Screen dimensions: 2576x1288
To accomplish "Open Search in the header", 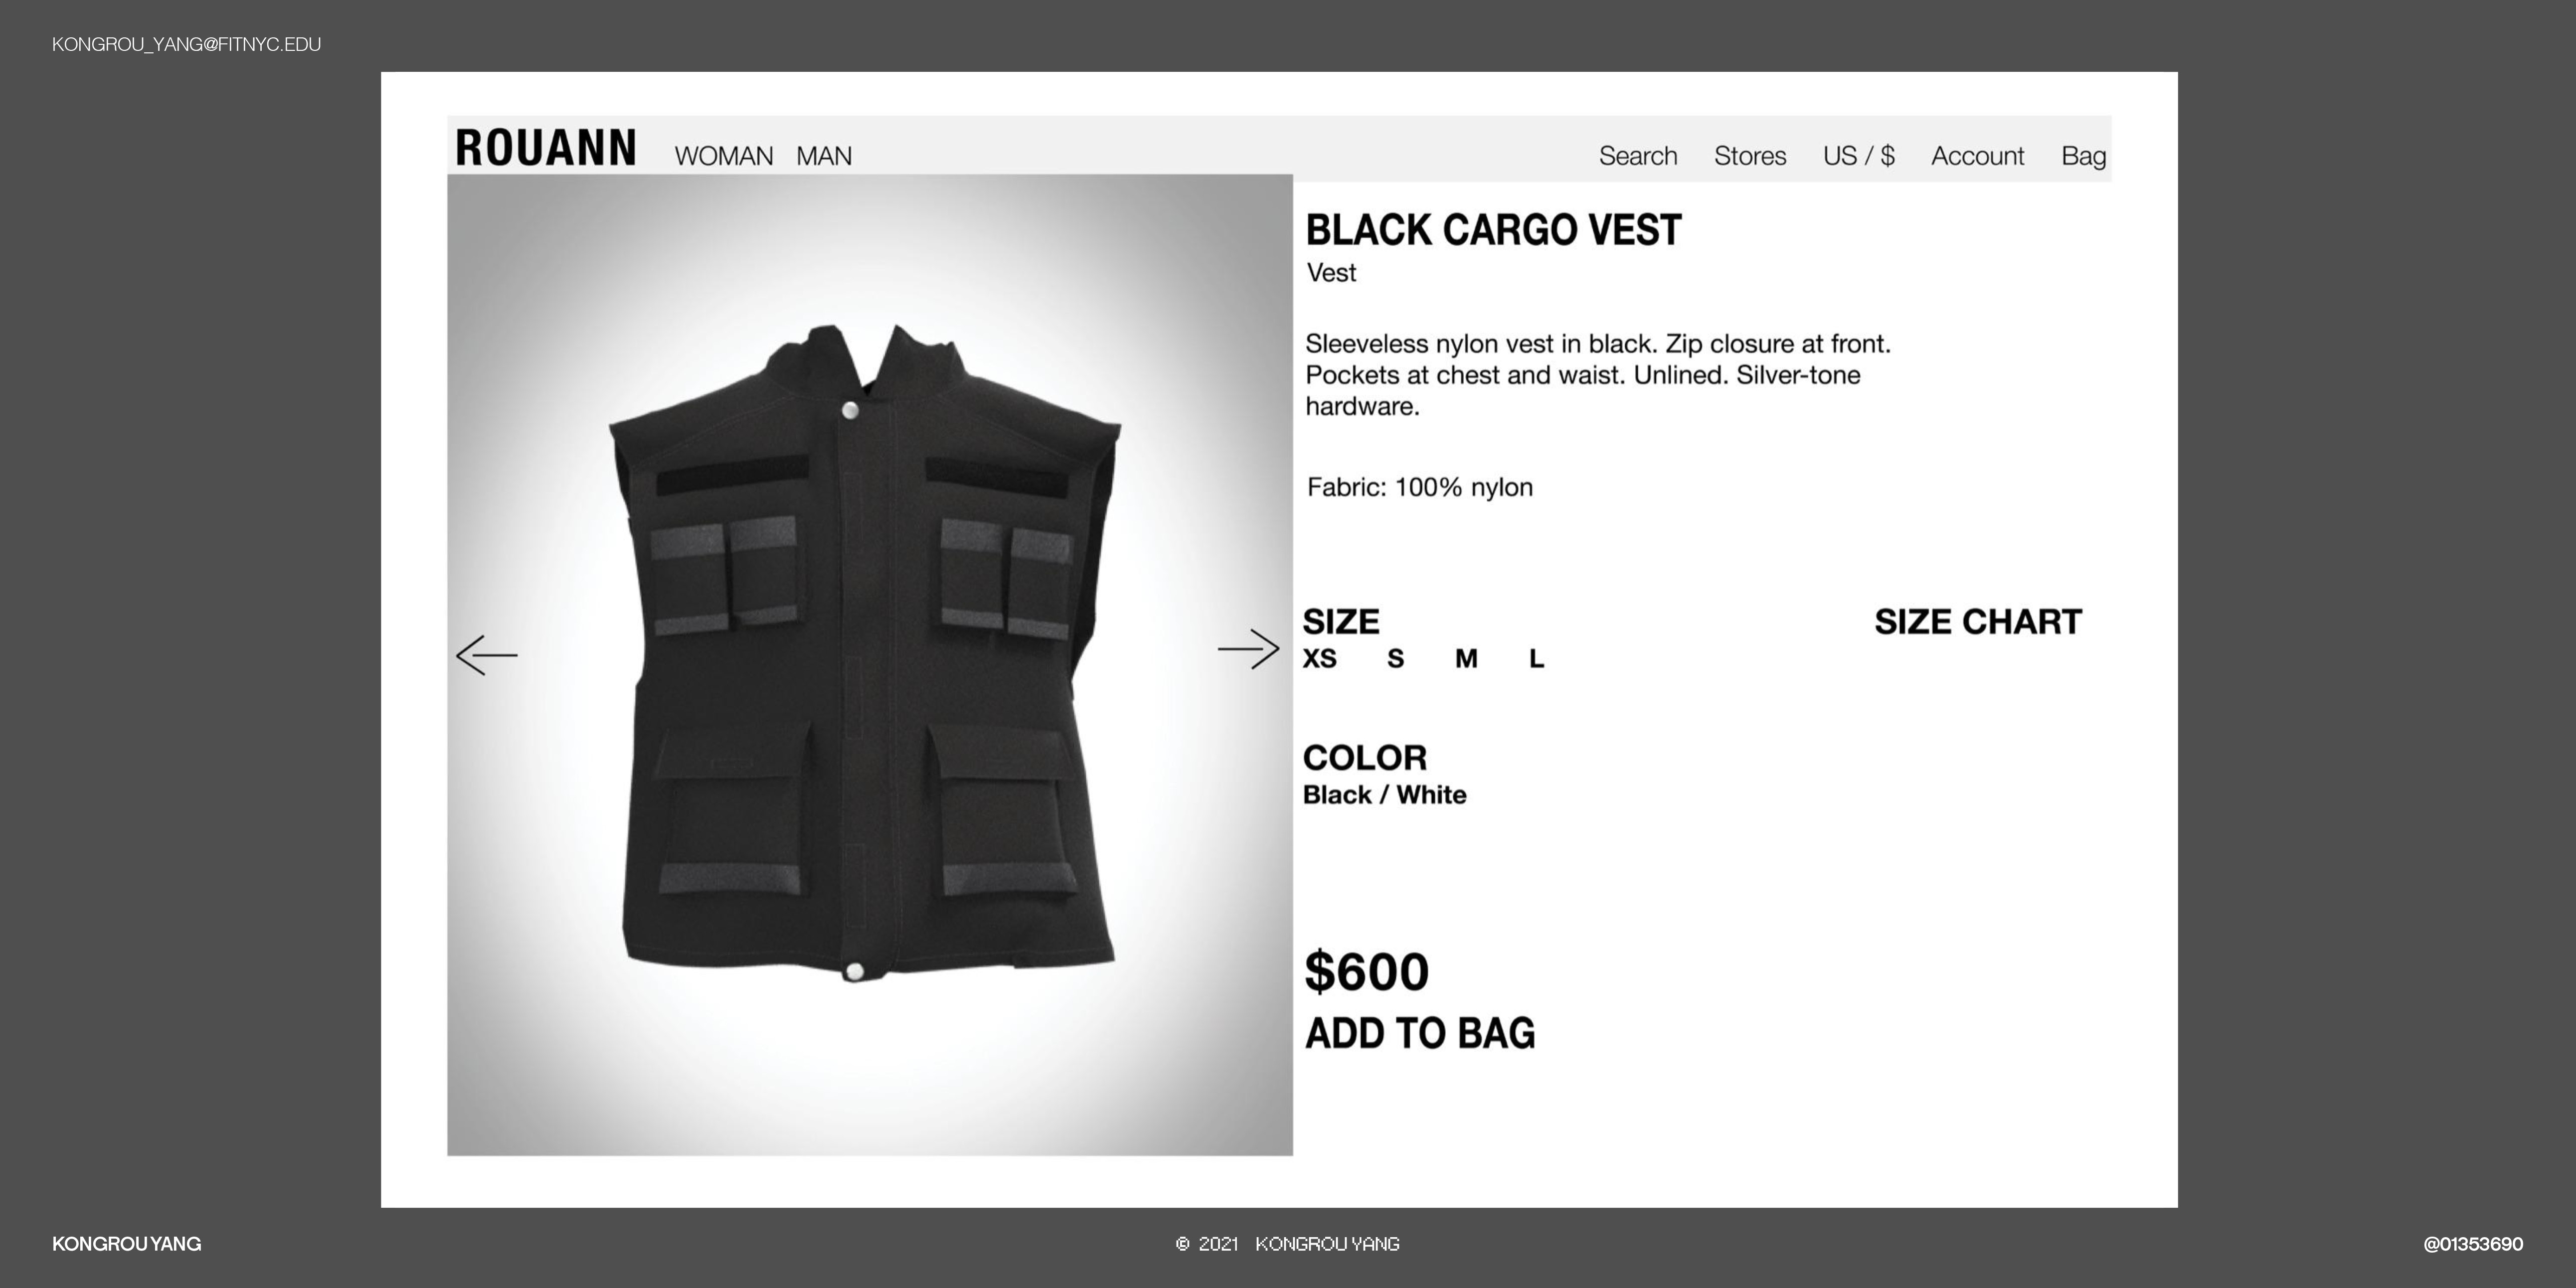I will point(1638,156).
